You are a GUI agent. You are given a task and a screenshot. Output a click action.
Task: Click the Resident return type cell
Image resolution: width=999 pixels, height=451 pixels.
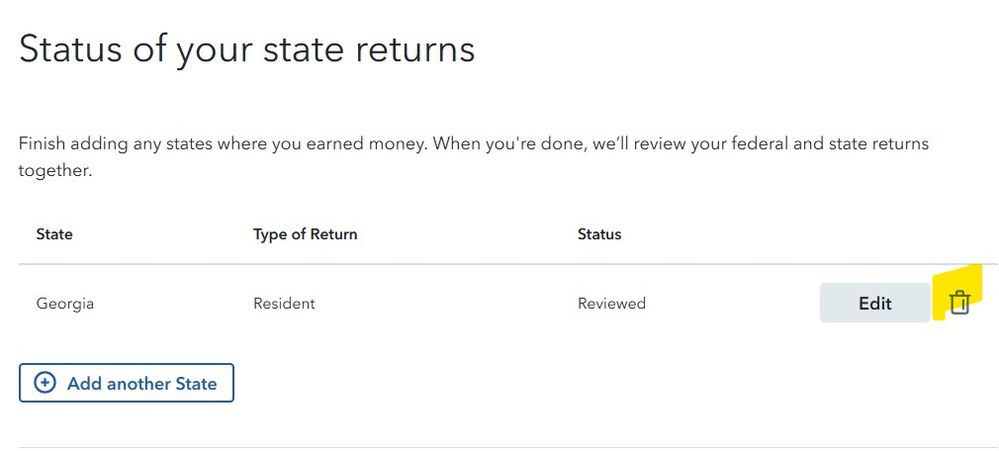[284, 303]
